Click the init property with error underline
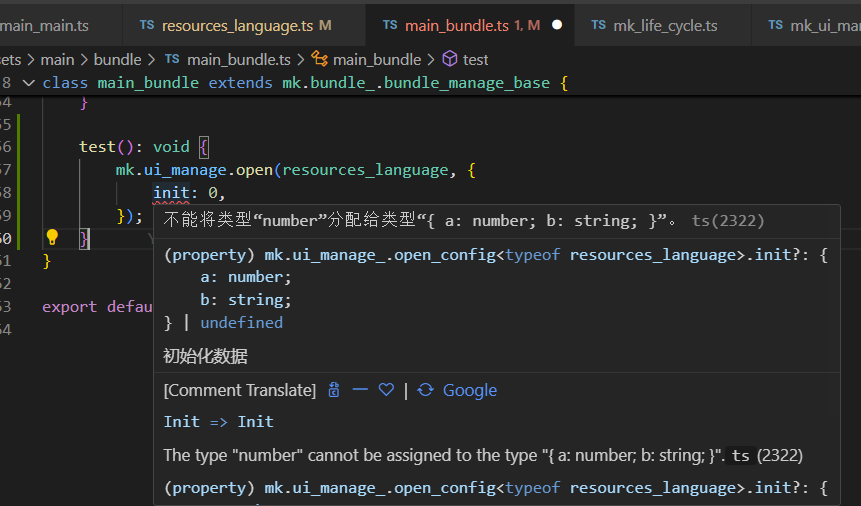 pos(170,193)
